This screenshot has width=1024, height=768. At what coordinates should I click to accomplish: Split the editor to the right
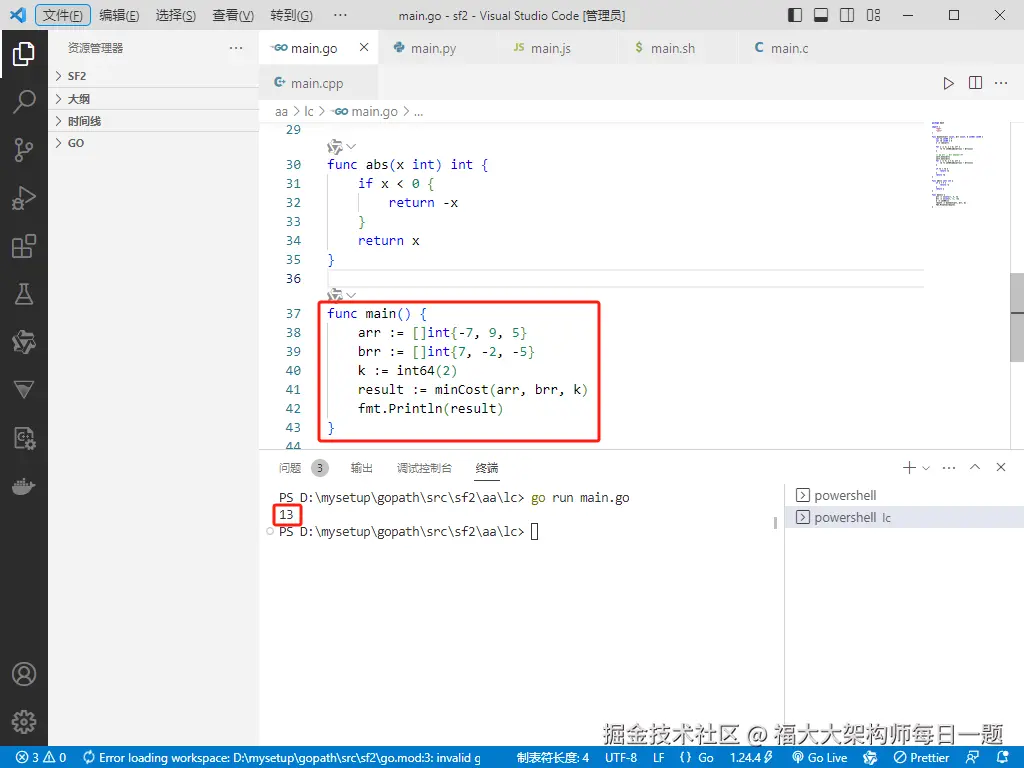tap(975, 83)
